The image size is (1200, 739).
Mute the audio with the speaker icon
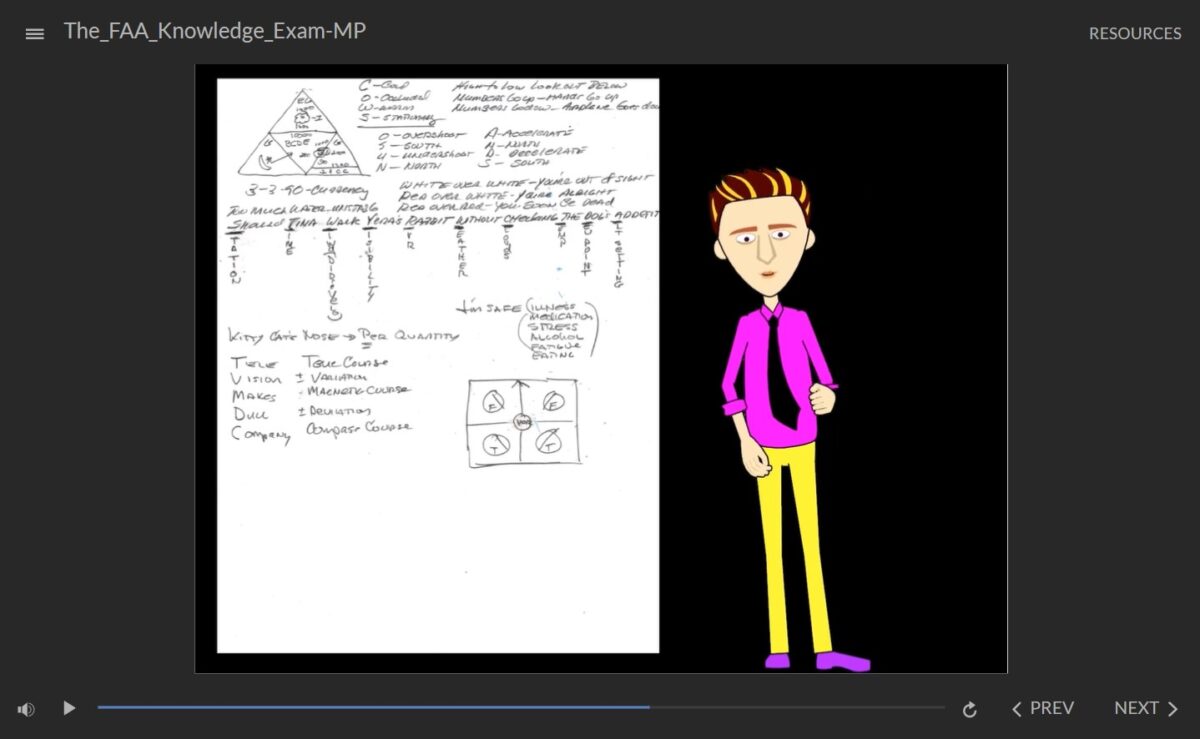[x=26, y=709]
